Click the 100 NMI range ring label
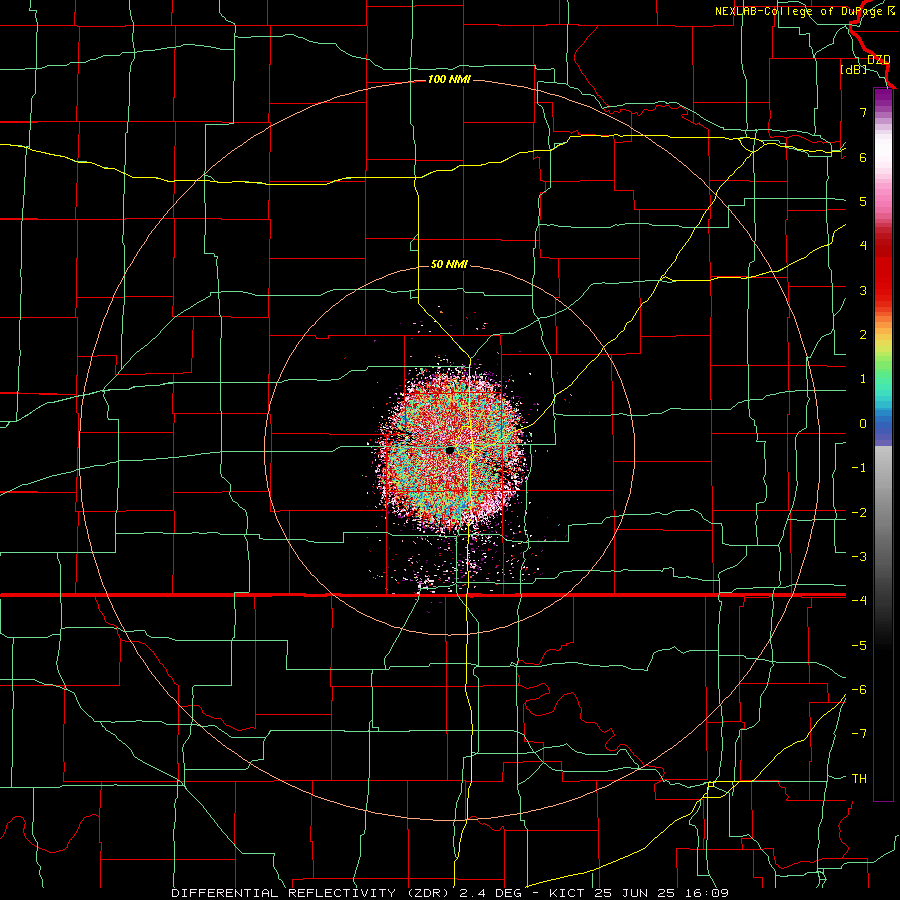The height and width of the screenshot is (900, 900). (x=449, y=79)
